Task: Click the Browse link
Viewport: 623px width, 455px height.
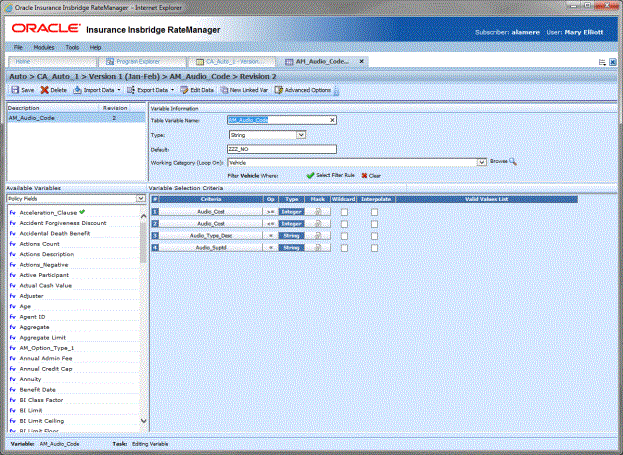Action: tap(499, 161)
